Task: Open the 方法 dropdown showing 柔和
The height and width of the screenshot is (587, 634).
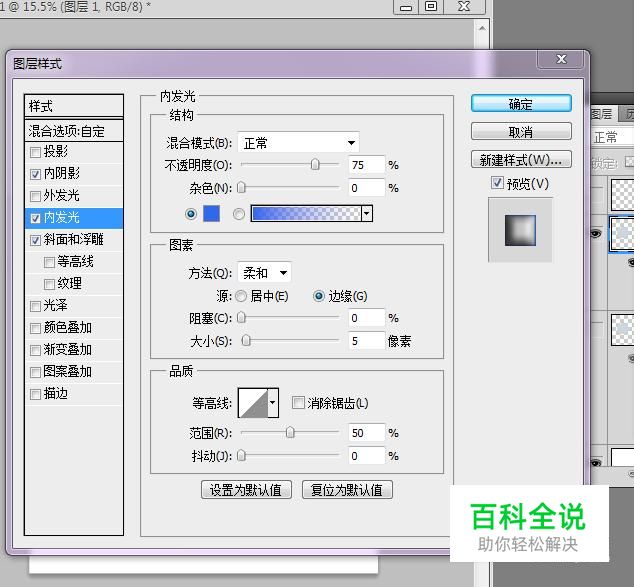Action: (x=264, y=273)
